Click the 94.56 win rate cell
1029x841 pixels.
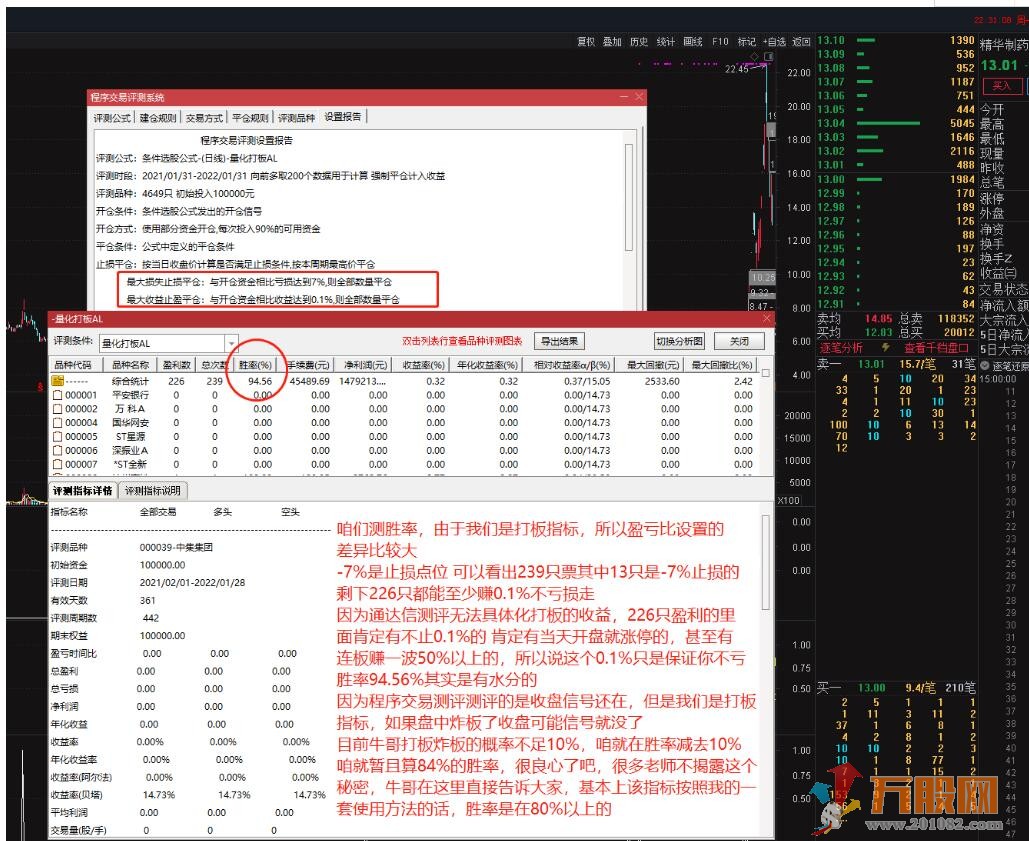260,381
